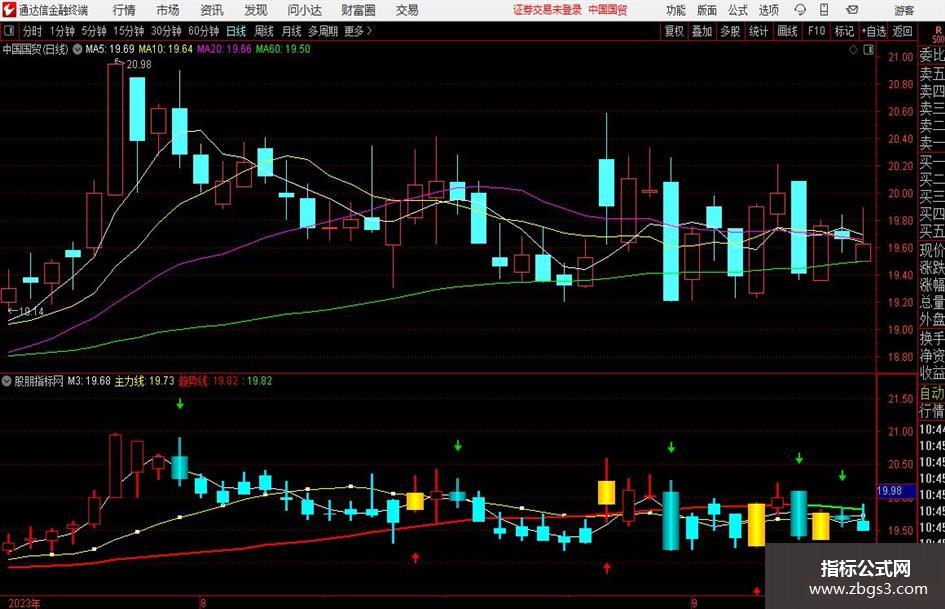Expand the 股朋指标网 sub-chart indicator dropdown

point(7,381)
